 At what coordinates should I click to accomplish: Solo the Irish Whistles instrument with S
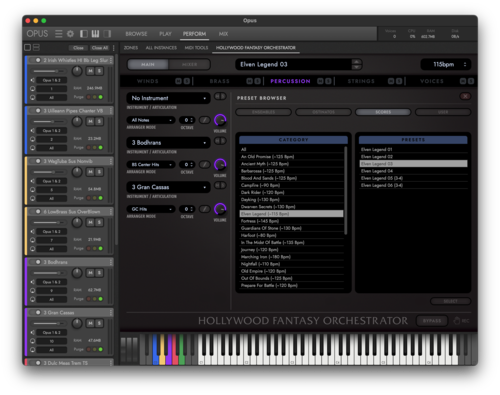click(x=99, y=71)
